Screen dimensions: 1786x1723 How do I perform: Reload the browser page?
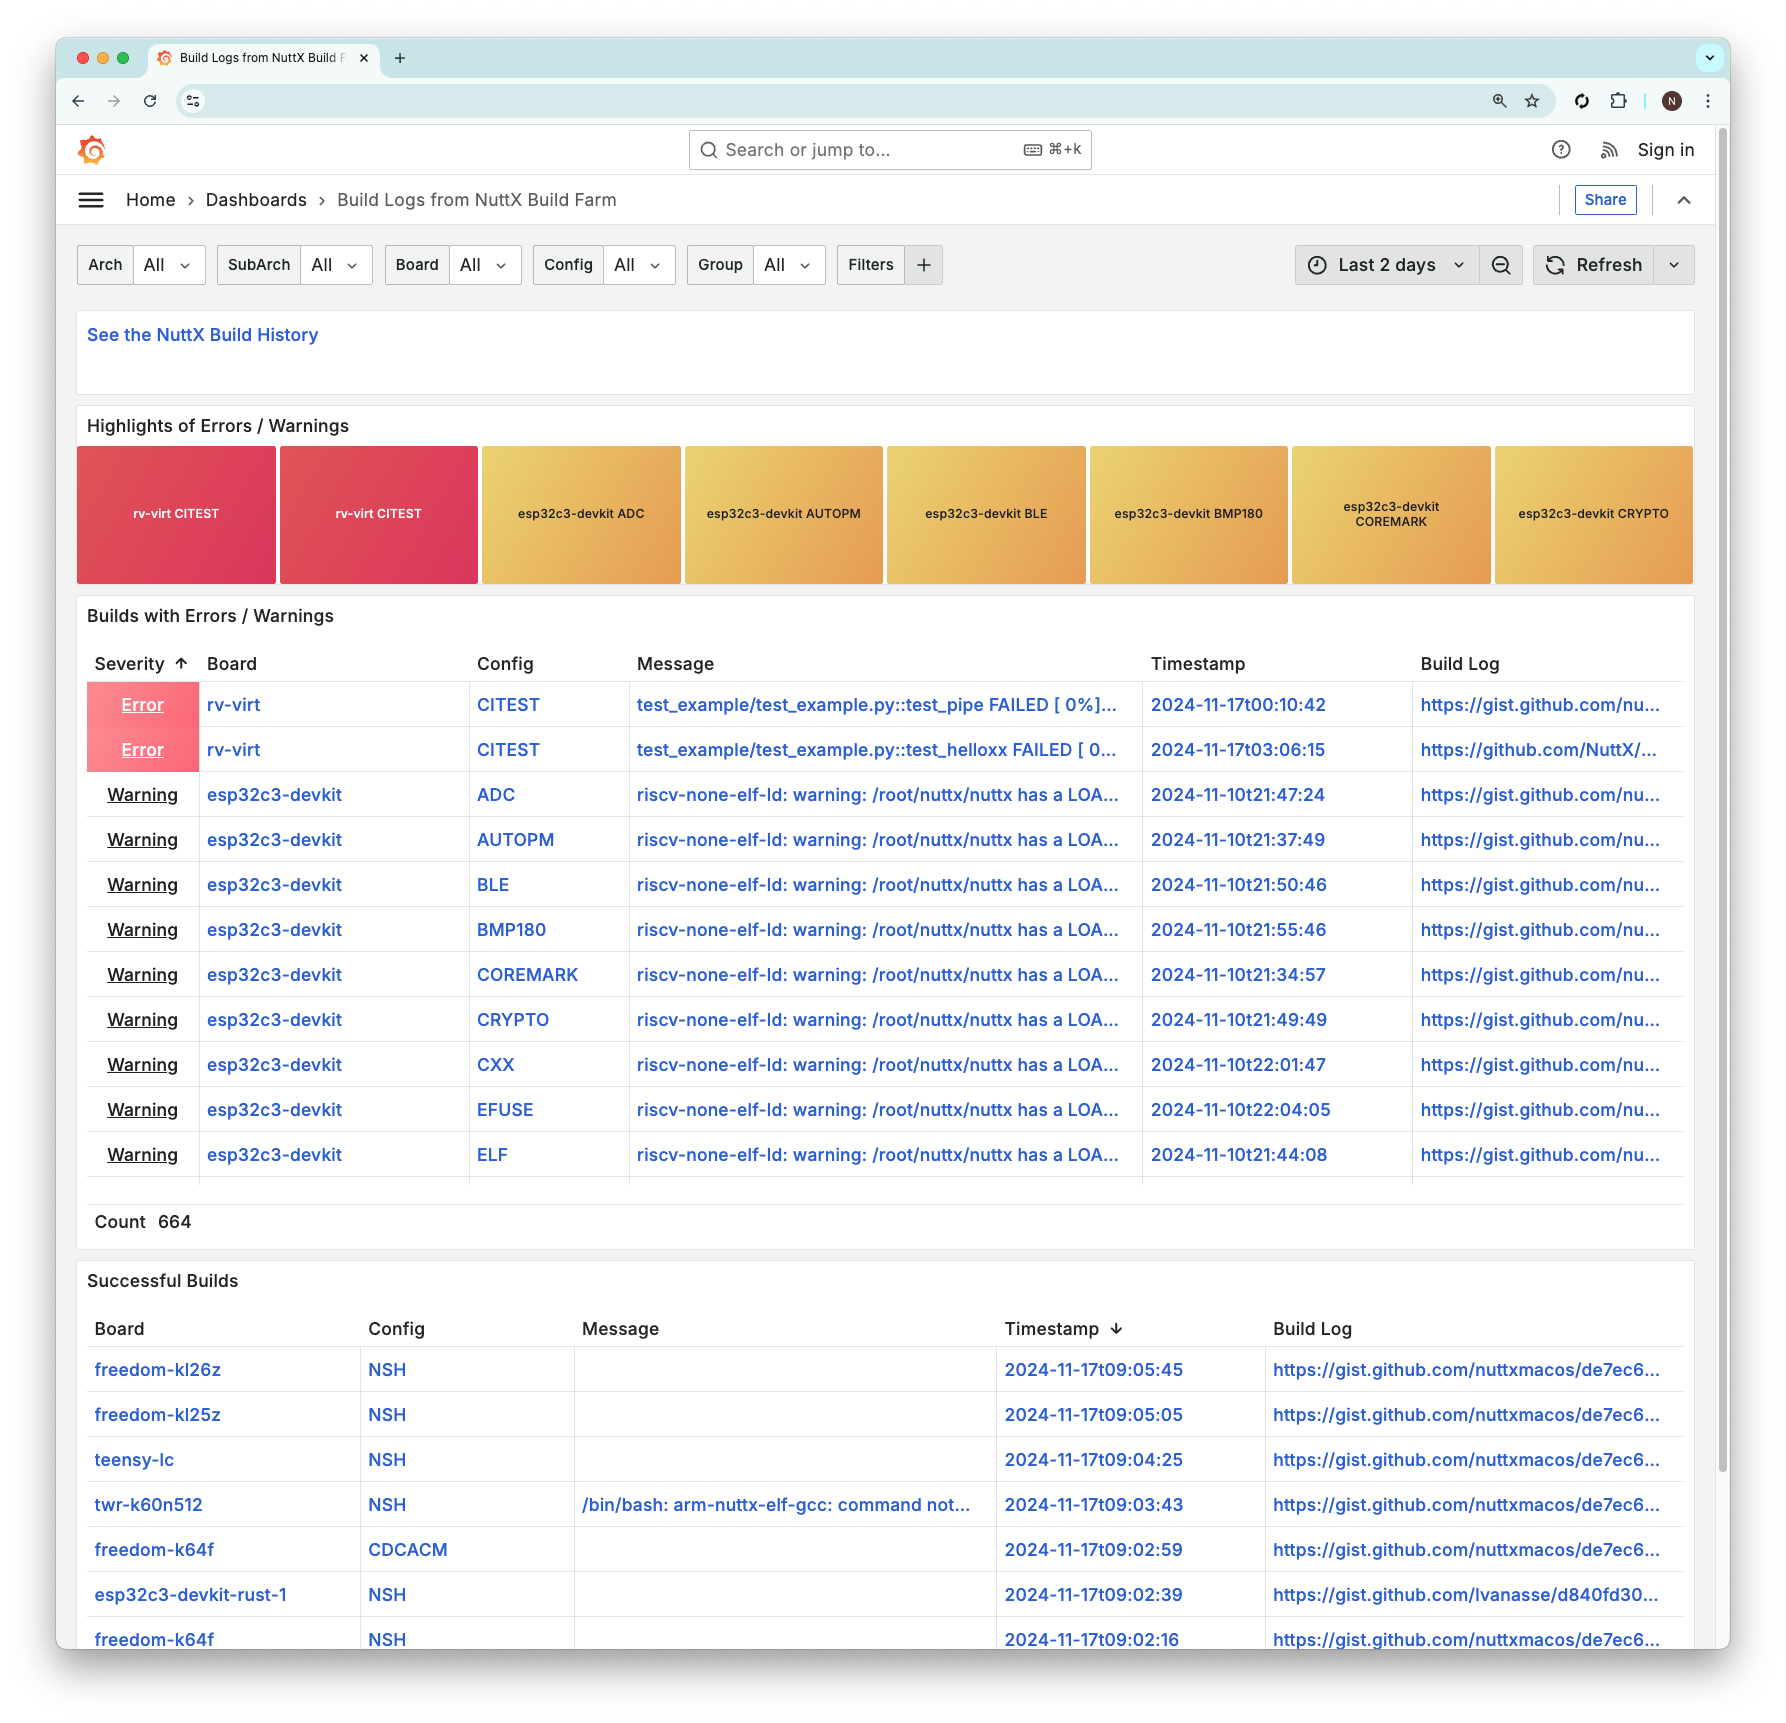[x=150, y=101]
